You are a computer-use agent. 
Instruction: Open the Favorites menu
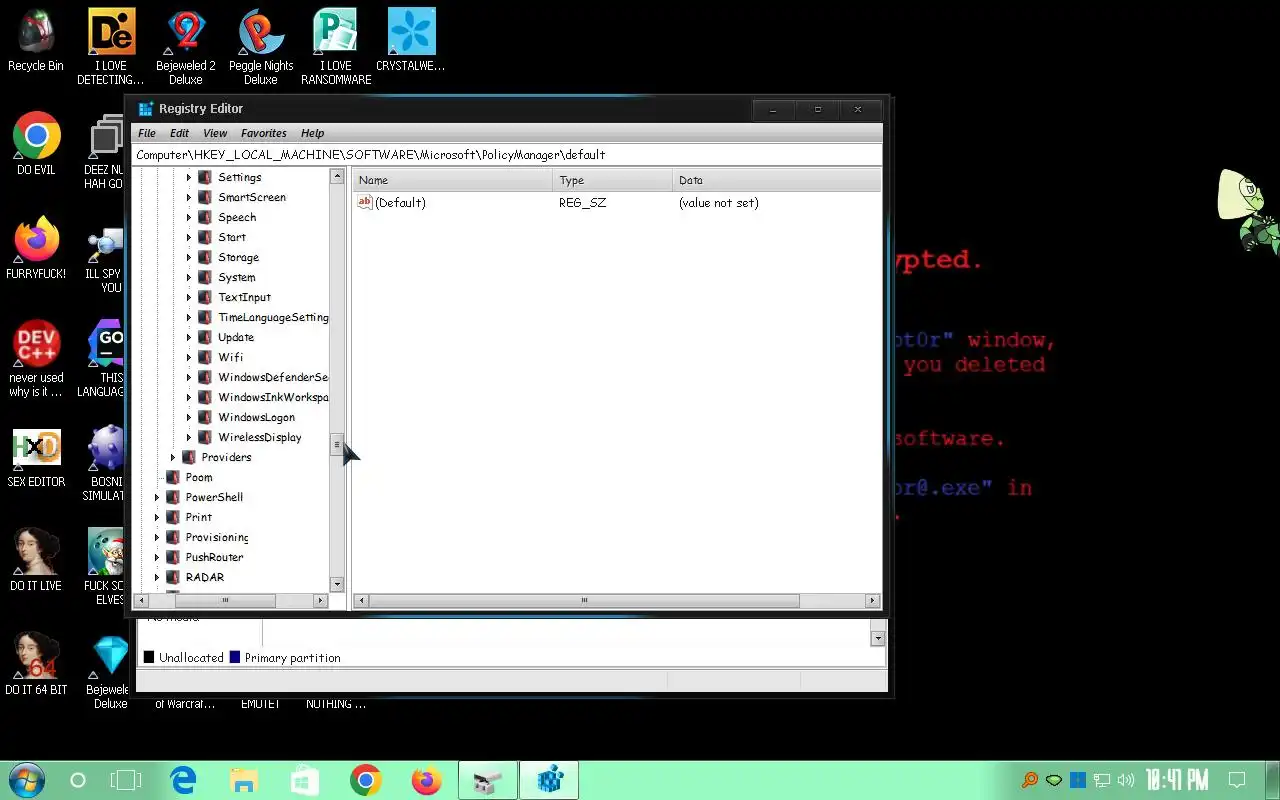coord(264,133)
